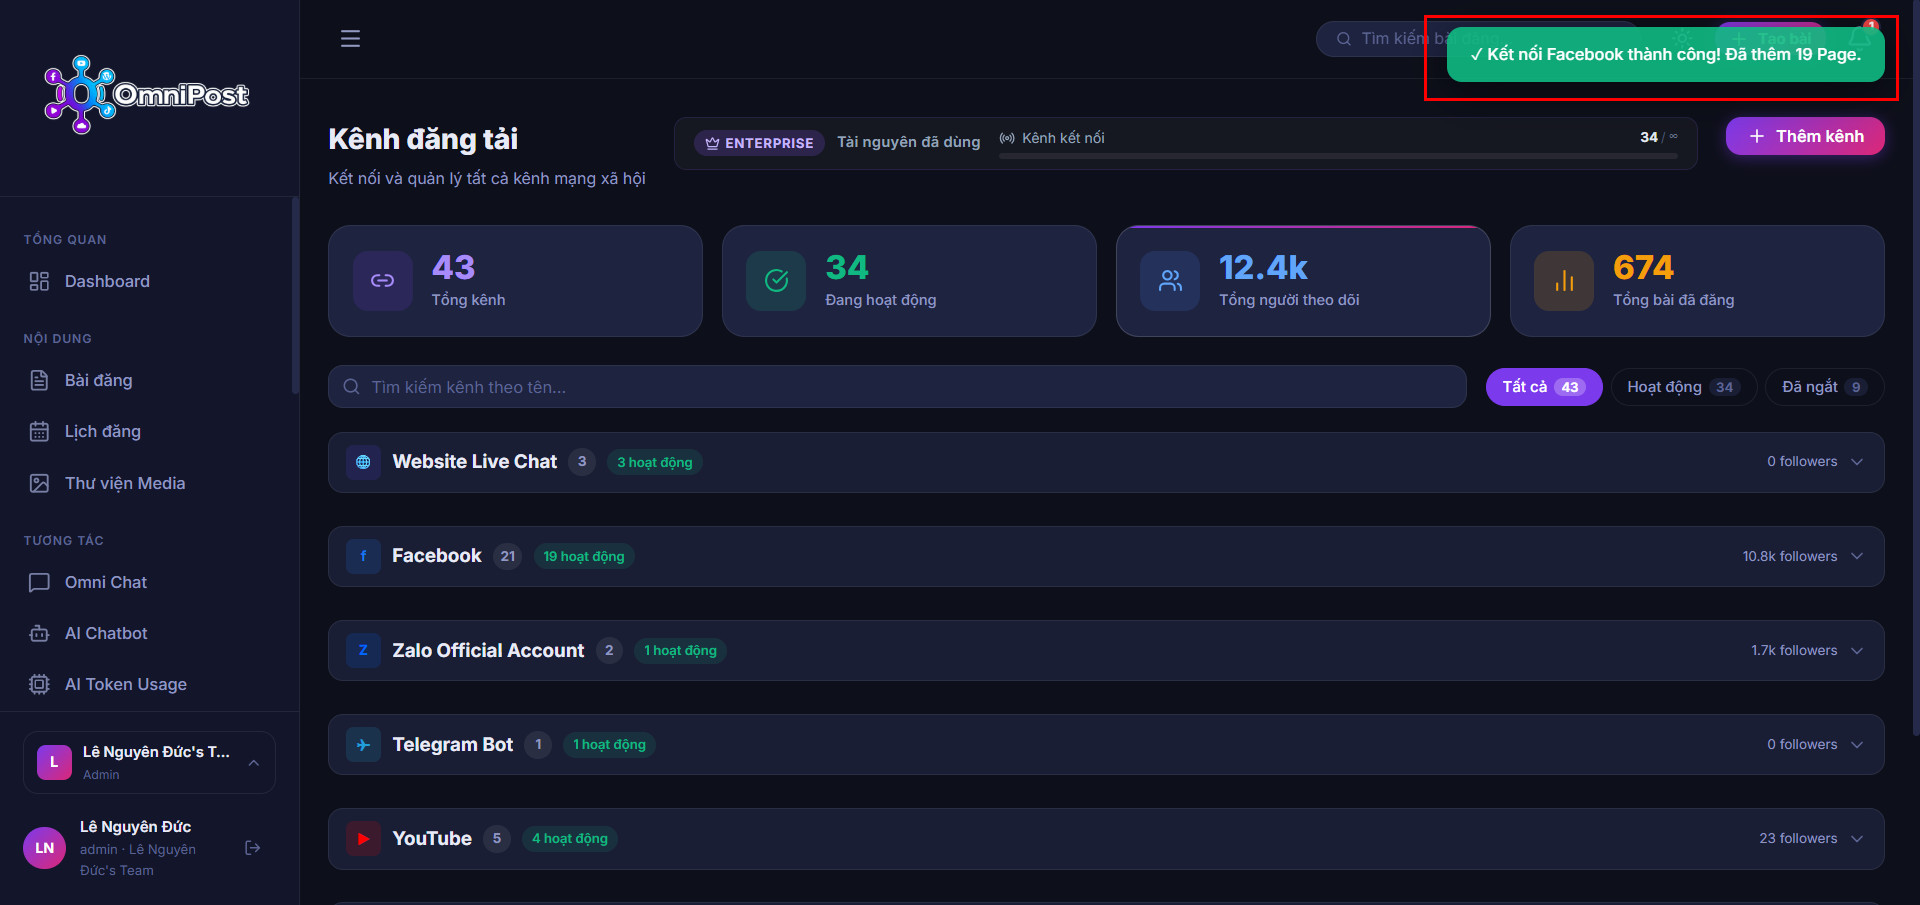Click the sidebar vertical scrollbar
The height and width of the screenshot is (905, 1920).
295,295
